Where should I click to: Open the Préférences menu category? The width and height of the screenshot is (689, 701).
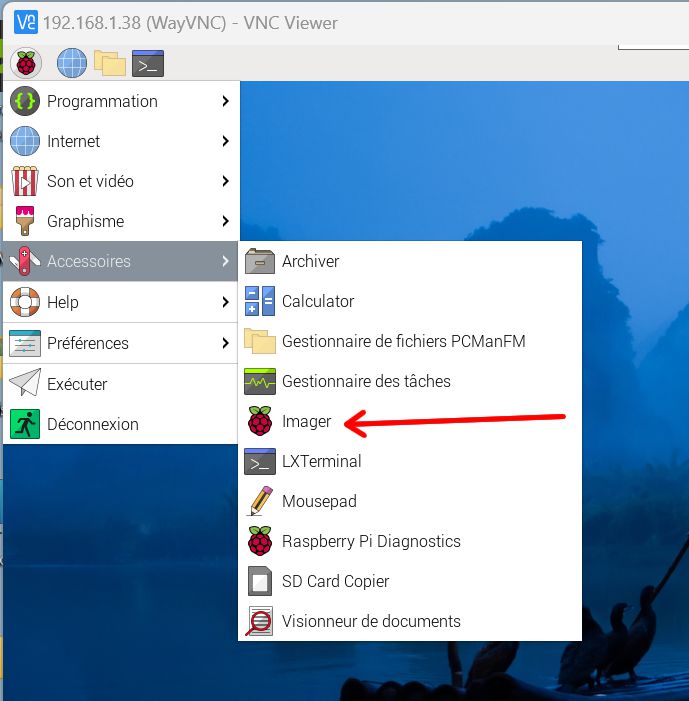pyautogui.click(x=121, y=343)
